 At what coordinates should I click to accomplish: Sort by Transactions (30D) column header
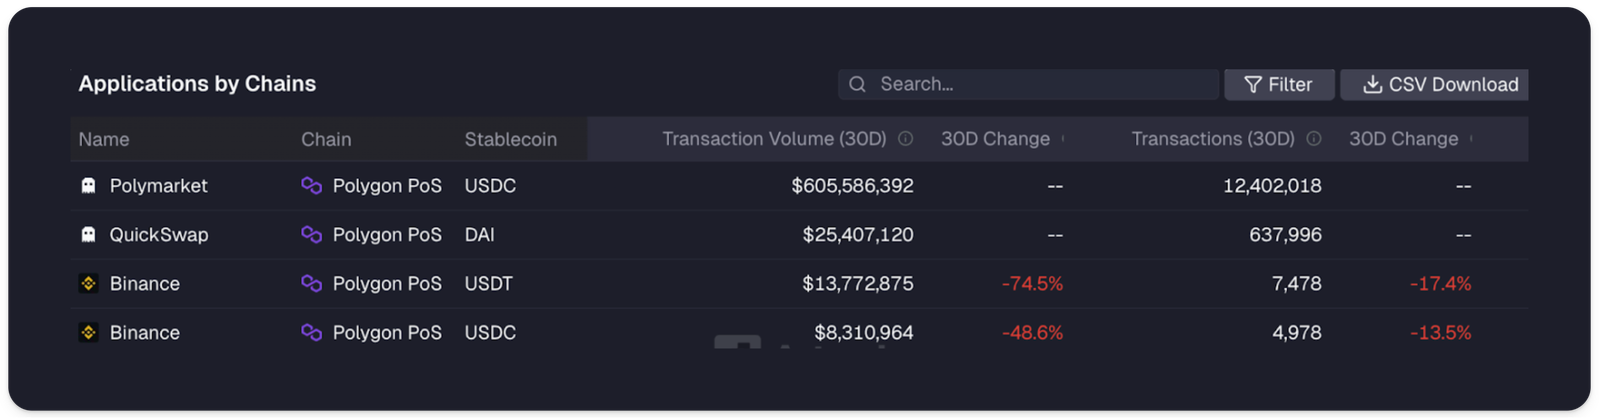point(1212,139)
